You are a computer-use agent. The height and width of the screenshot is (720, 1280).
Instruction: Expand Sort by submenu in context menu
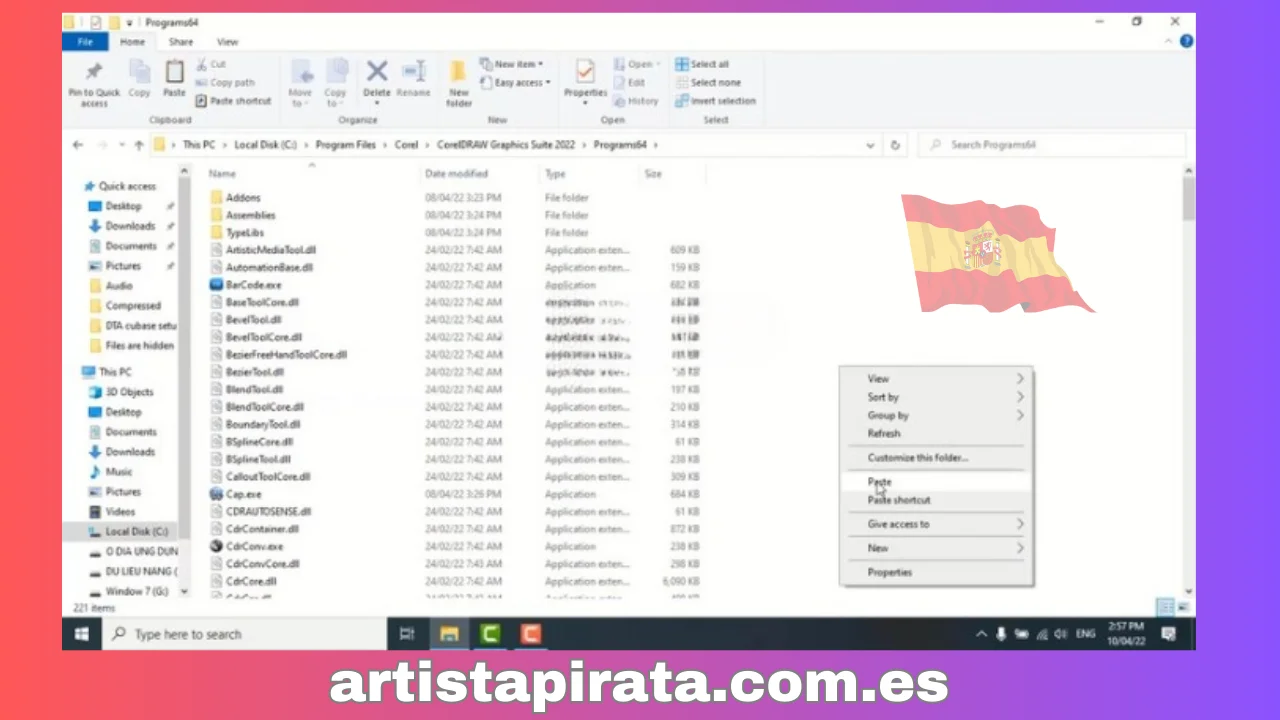point(935,397)
